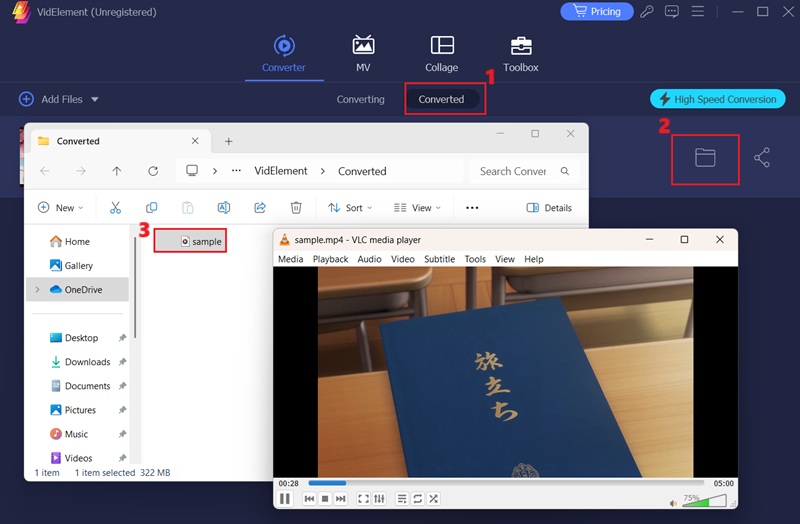
Task: Open See more options in Explorer
Action: click(x=472, y=208)
